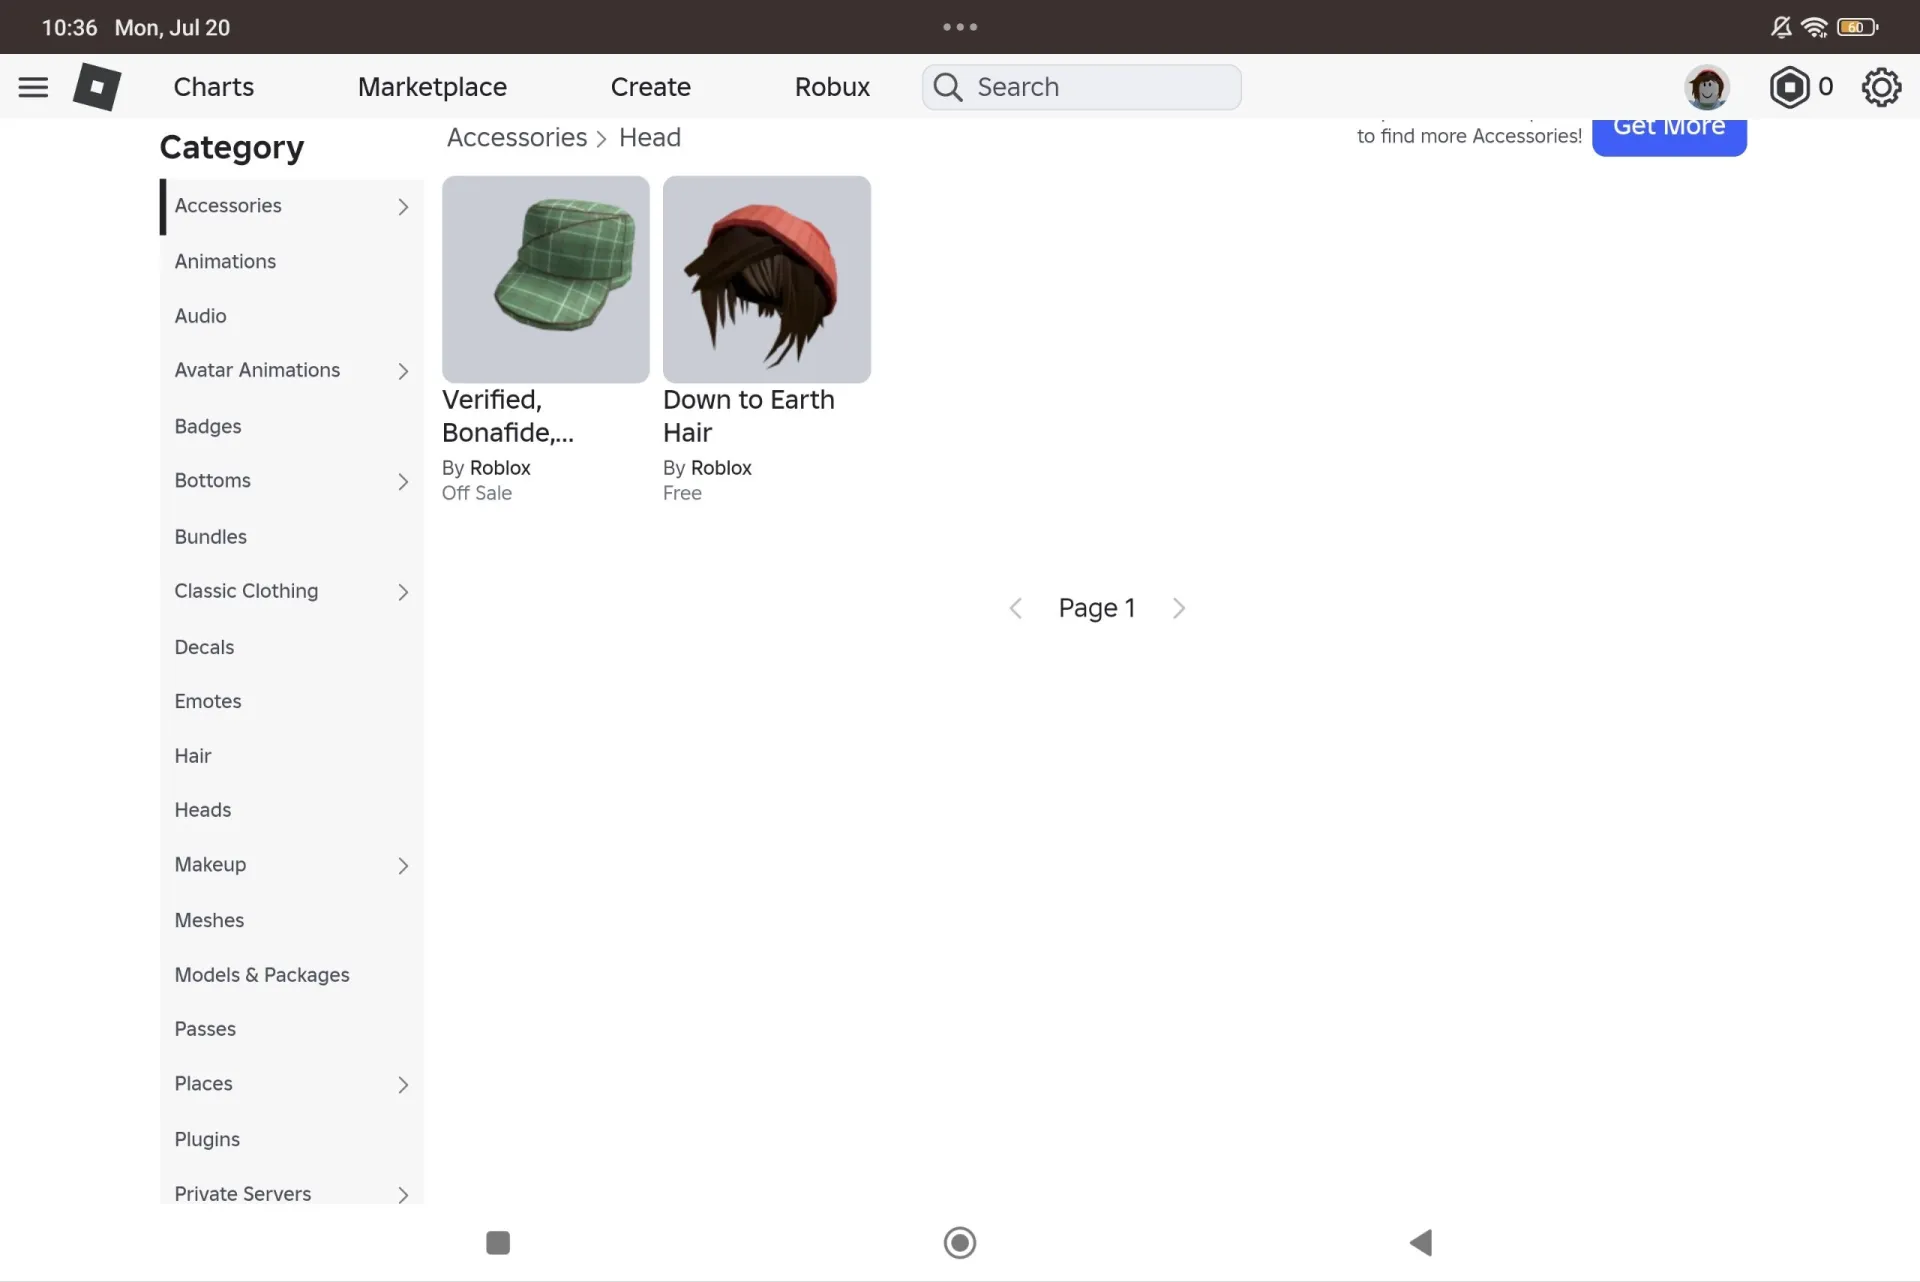Open the settings gear icon
This screenshot has height=1282, width=1920.
(1881, 87)
